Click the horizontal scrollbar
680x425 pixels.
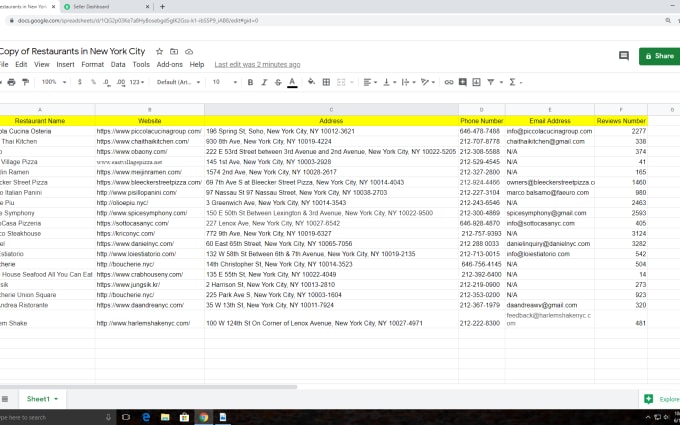(x=149, y=387)
